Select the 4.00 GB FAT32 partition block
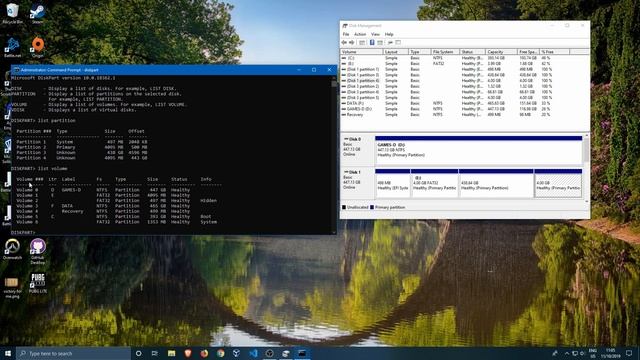This screenshot has height=360, width=640. point(434,183)
